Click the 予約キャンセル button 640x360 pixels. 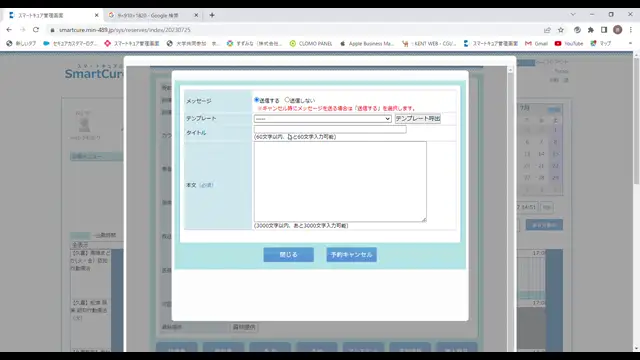[x=351, y=255]
